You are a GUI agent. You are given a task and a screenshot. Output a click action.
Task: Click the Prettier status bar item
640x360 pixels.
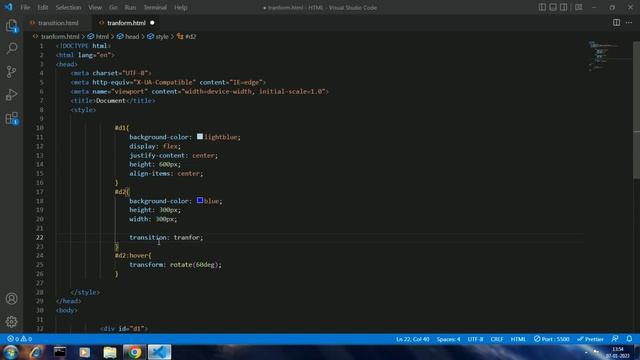(x=590, y=339)
